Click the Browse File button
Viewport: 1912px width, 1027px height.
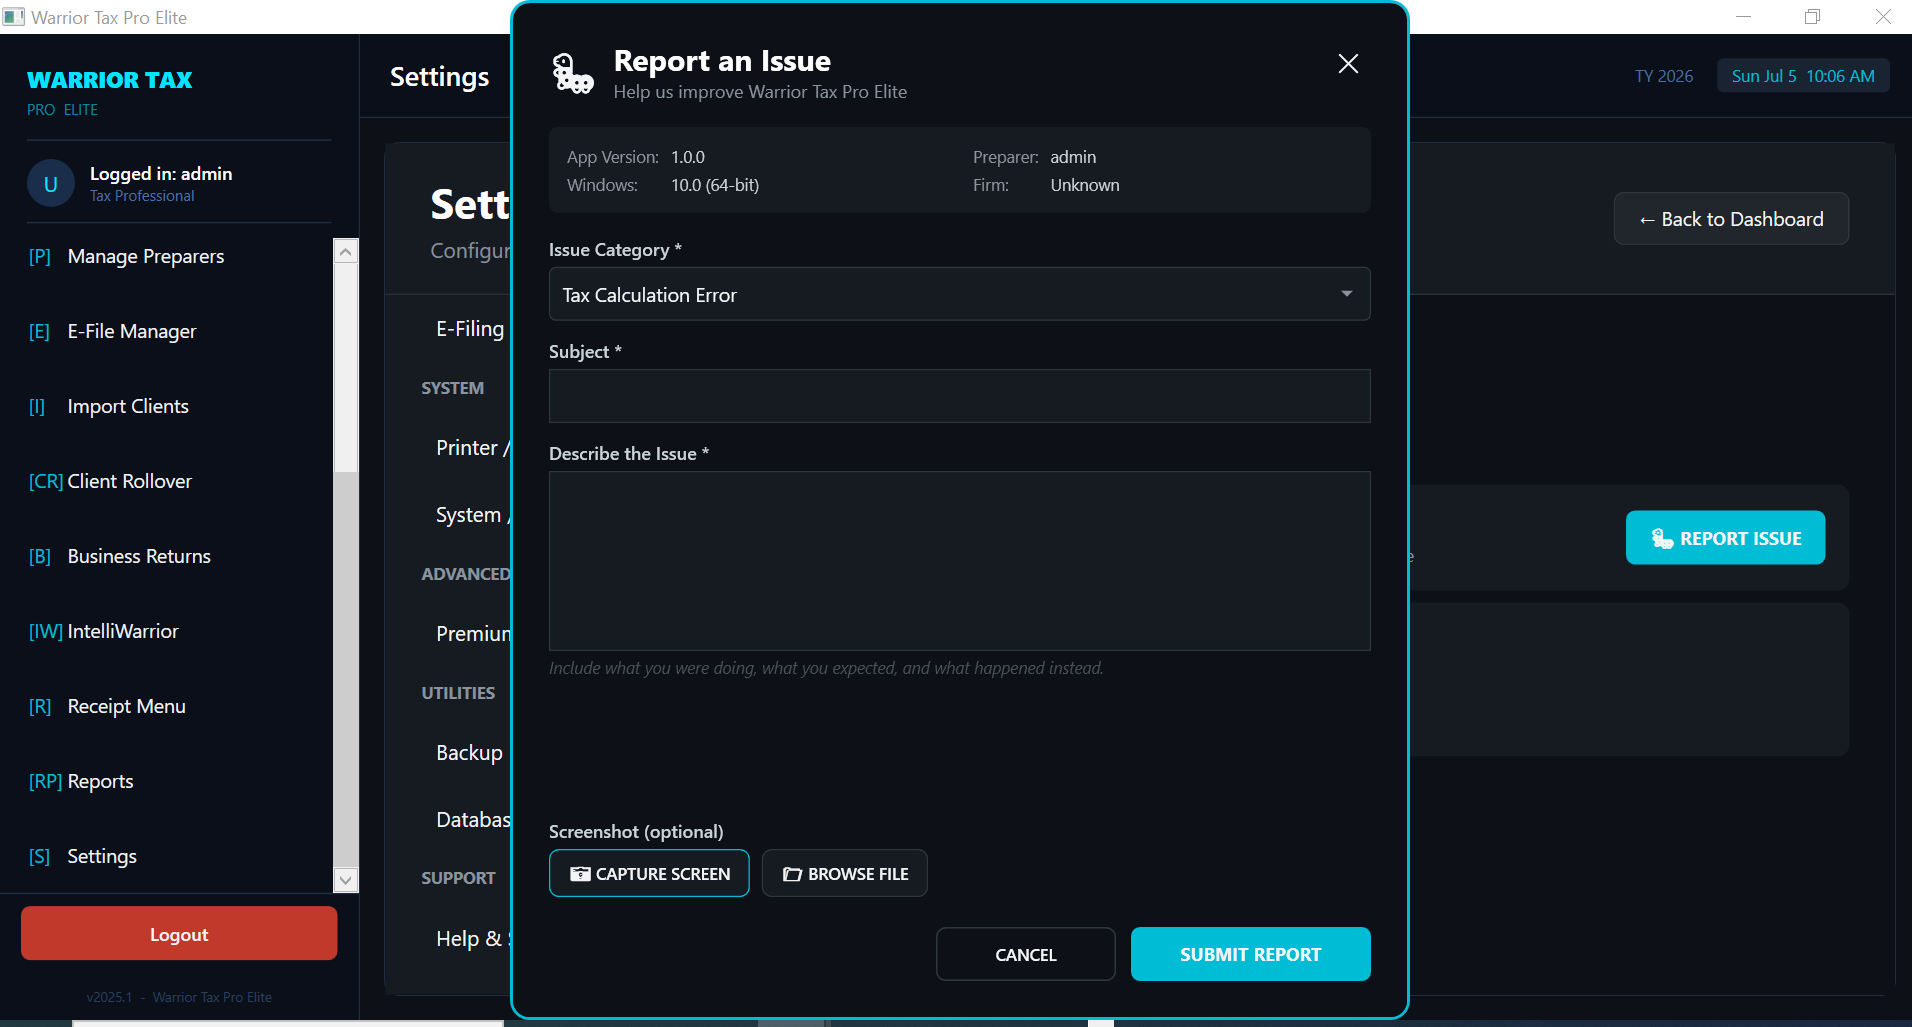[844, 873]
